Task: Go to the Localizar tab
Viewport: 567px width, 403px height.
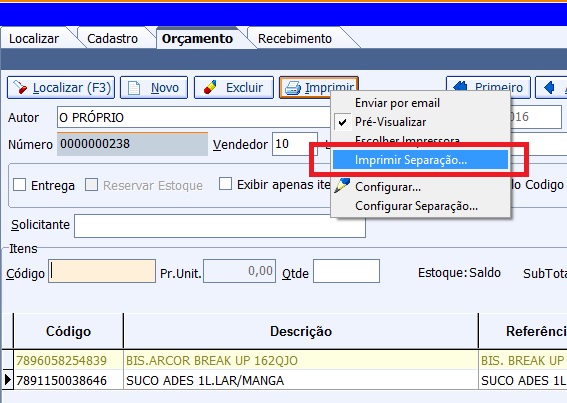Action: [34, 38]
